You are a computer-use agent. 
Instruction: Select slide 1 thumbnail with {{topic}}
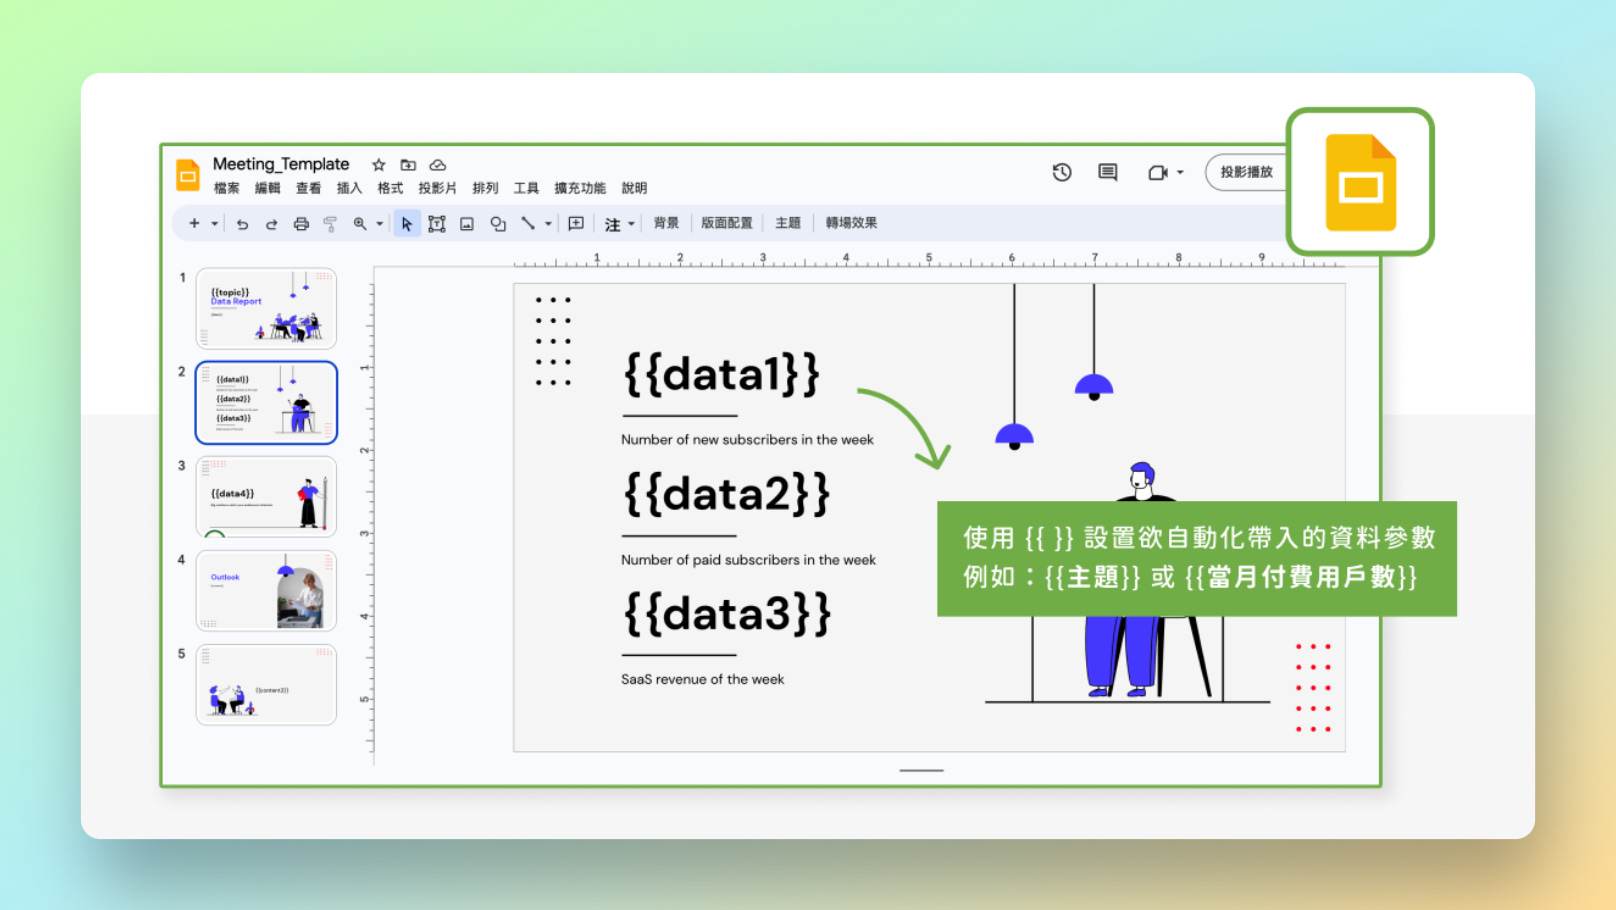[x=266, y=308]
